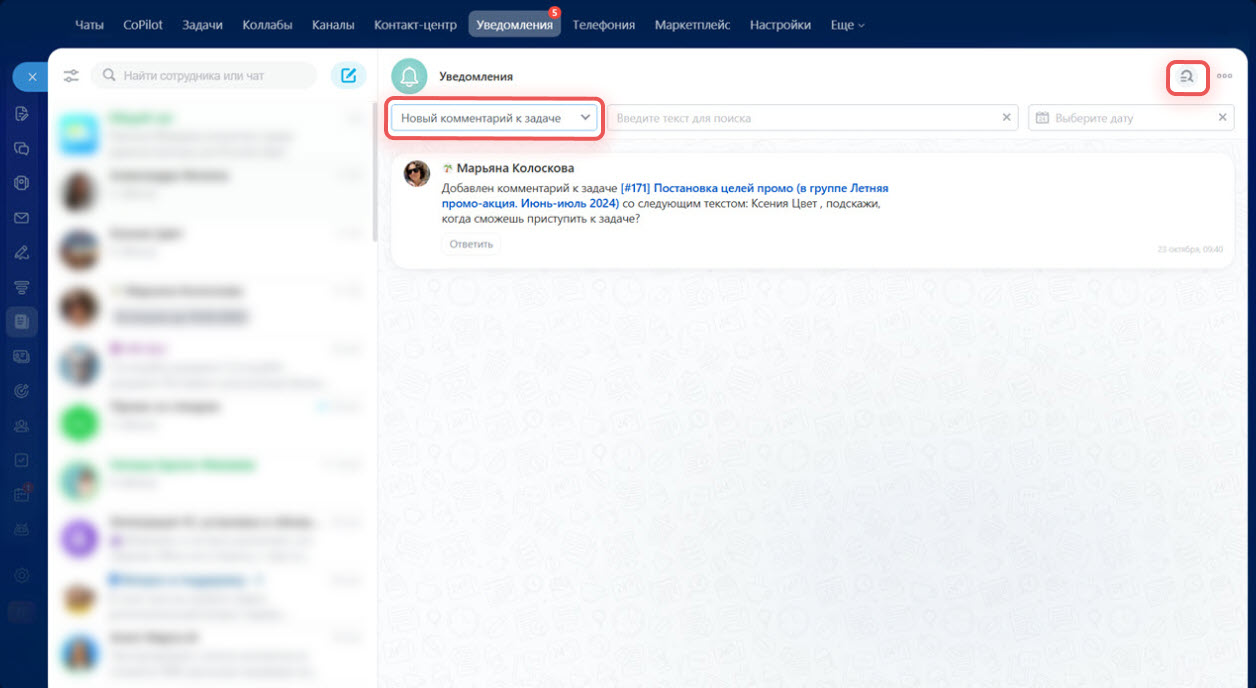Open the three-dots menu in notifications header
The height and width of the screenshot is (688, 1256).
click(1224, 77)
